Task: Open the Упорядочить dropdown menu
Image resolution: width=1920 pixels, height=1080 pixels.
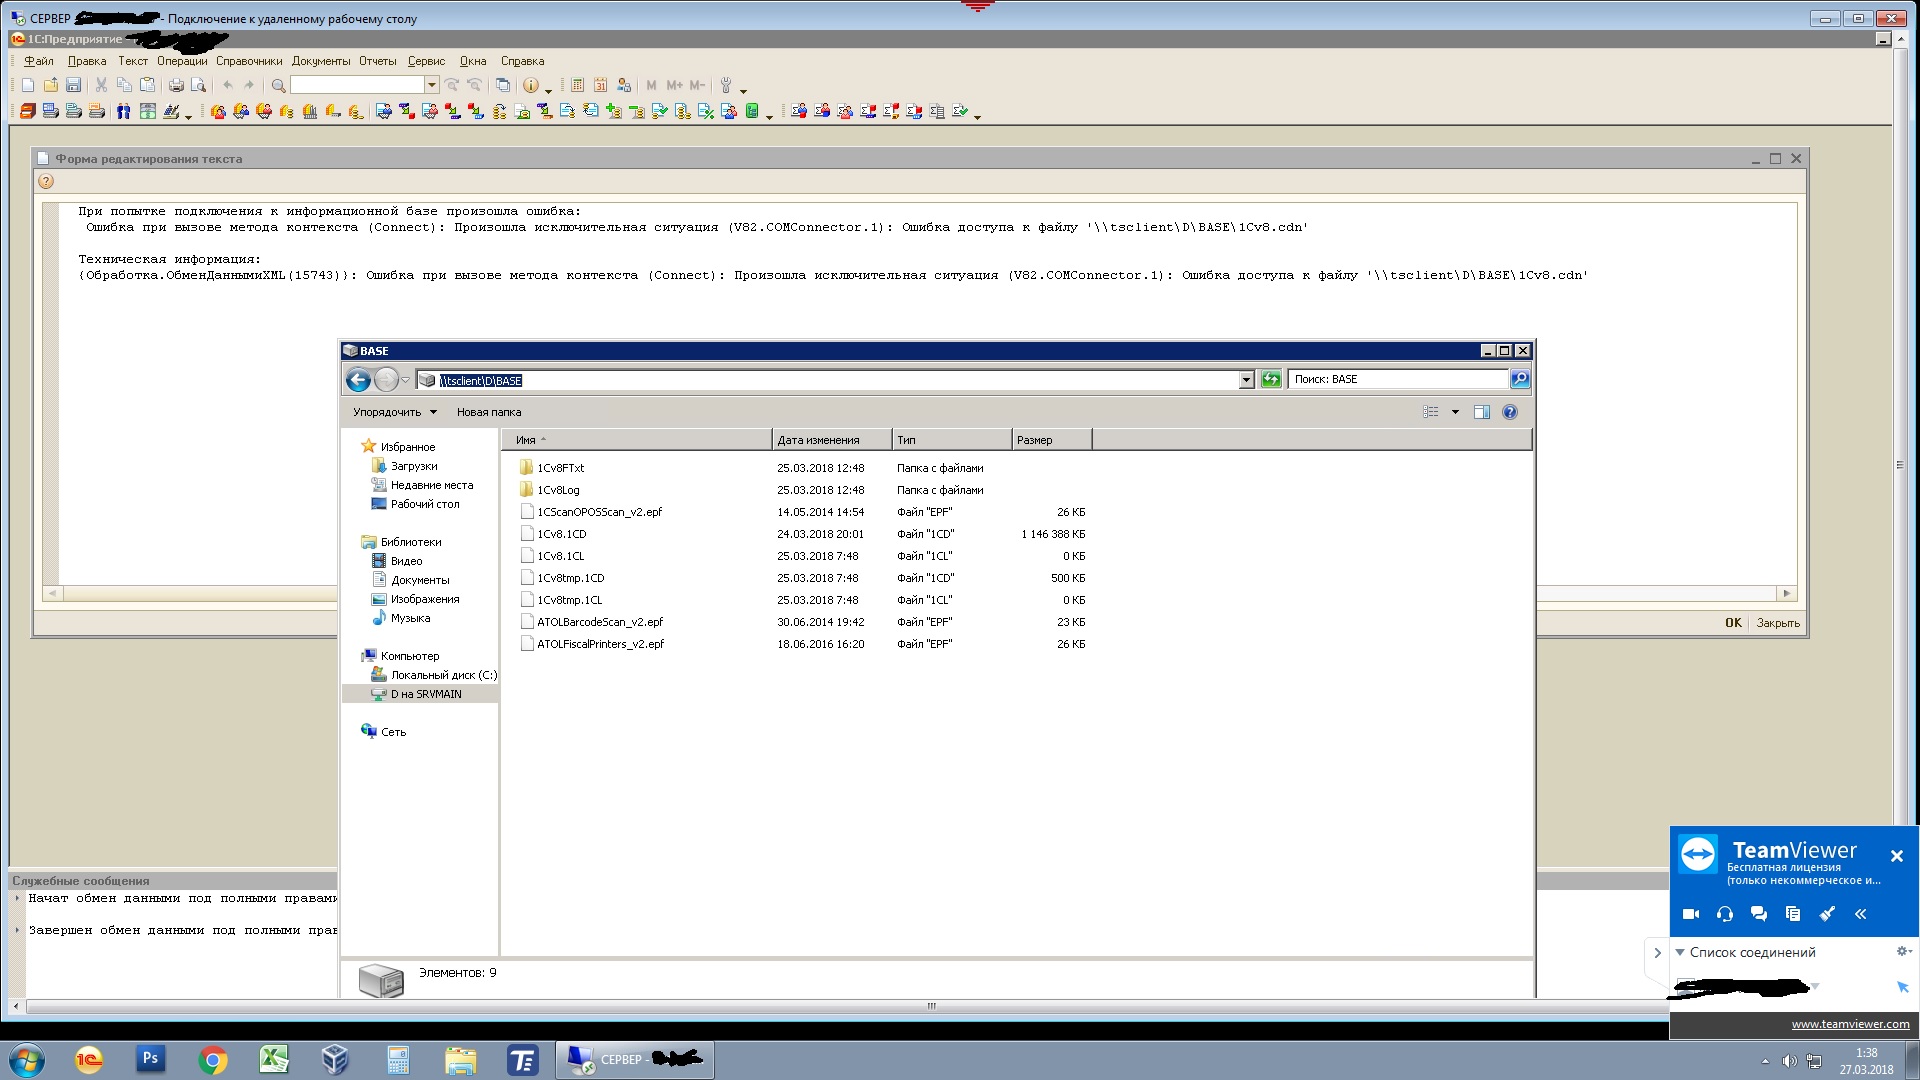Action: (x=394, y=412)
